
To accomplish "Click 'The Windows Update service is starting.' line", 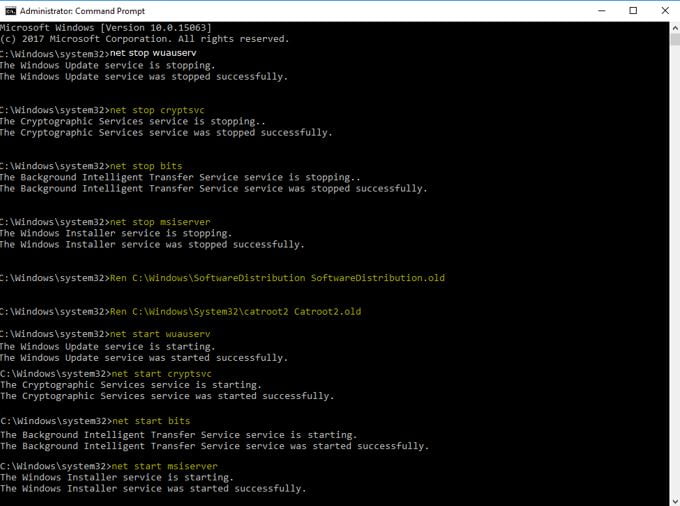I will (x=108, y=347).
